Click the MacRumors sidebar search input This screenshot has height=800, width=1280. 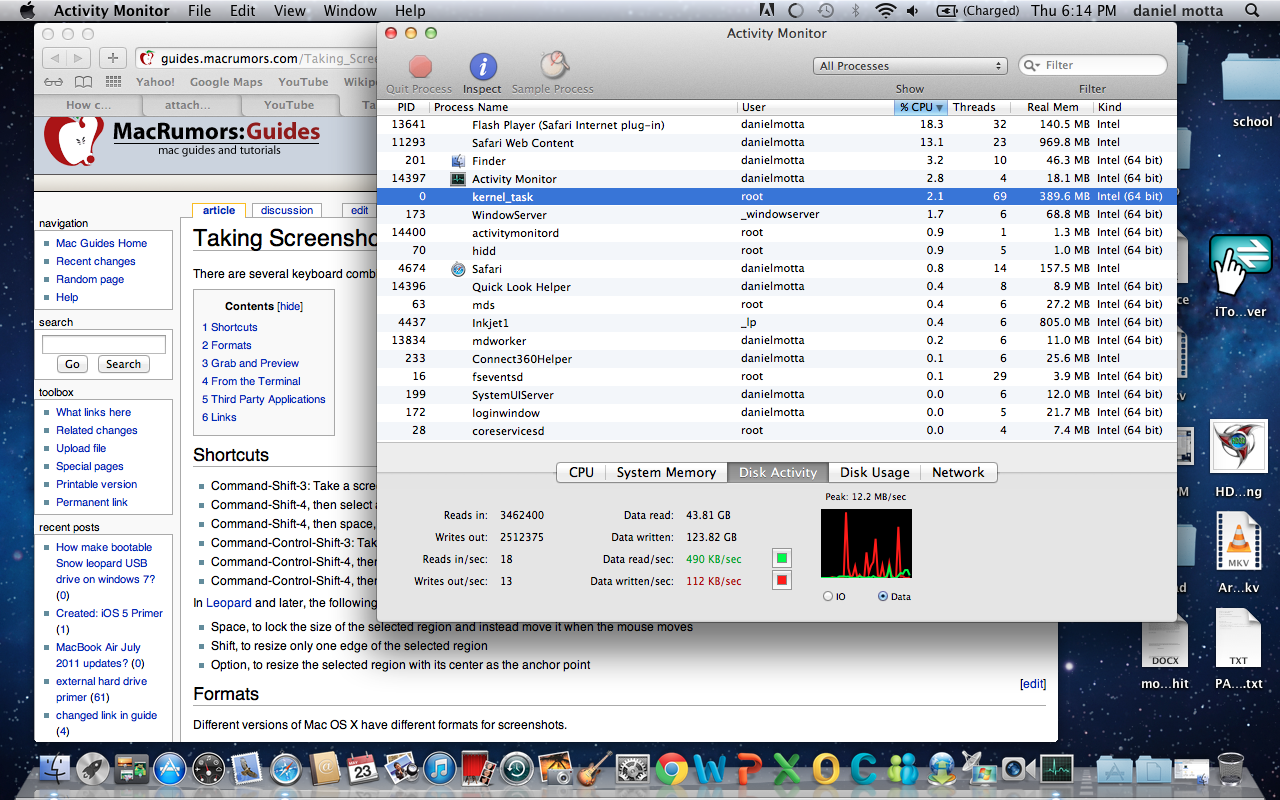(104, 344)
